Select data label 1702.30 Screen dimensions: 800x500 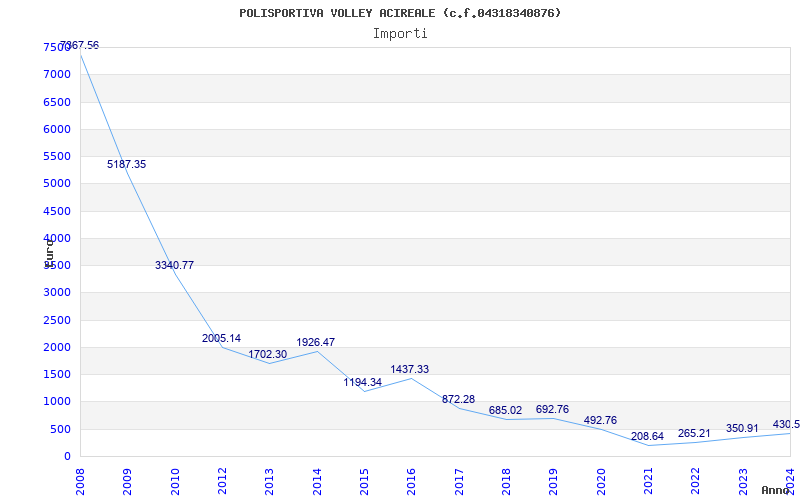pyautogui.click(x=268, y=354)
